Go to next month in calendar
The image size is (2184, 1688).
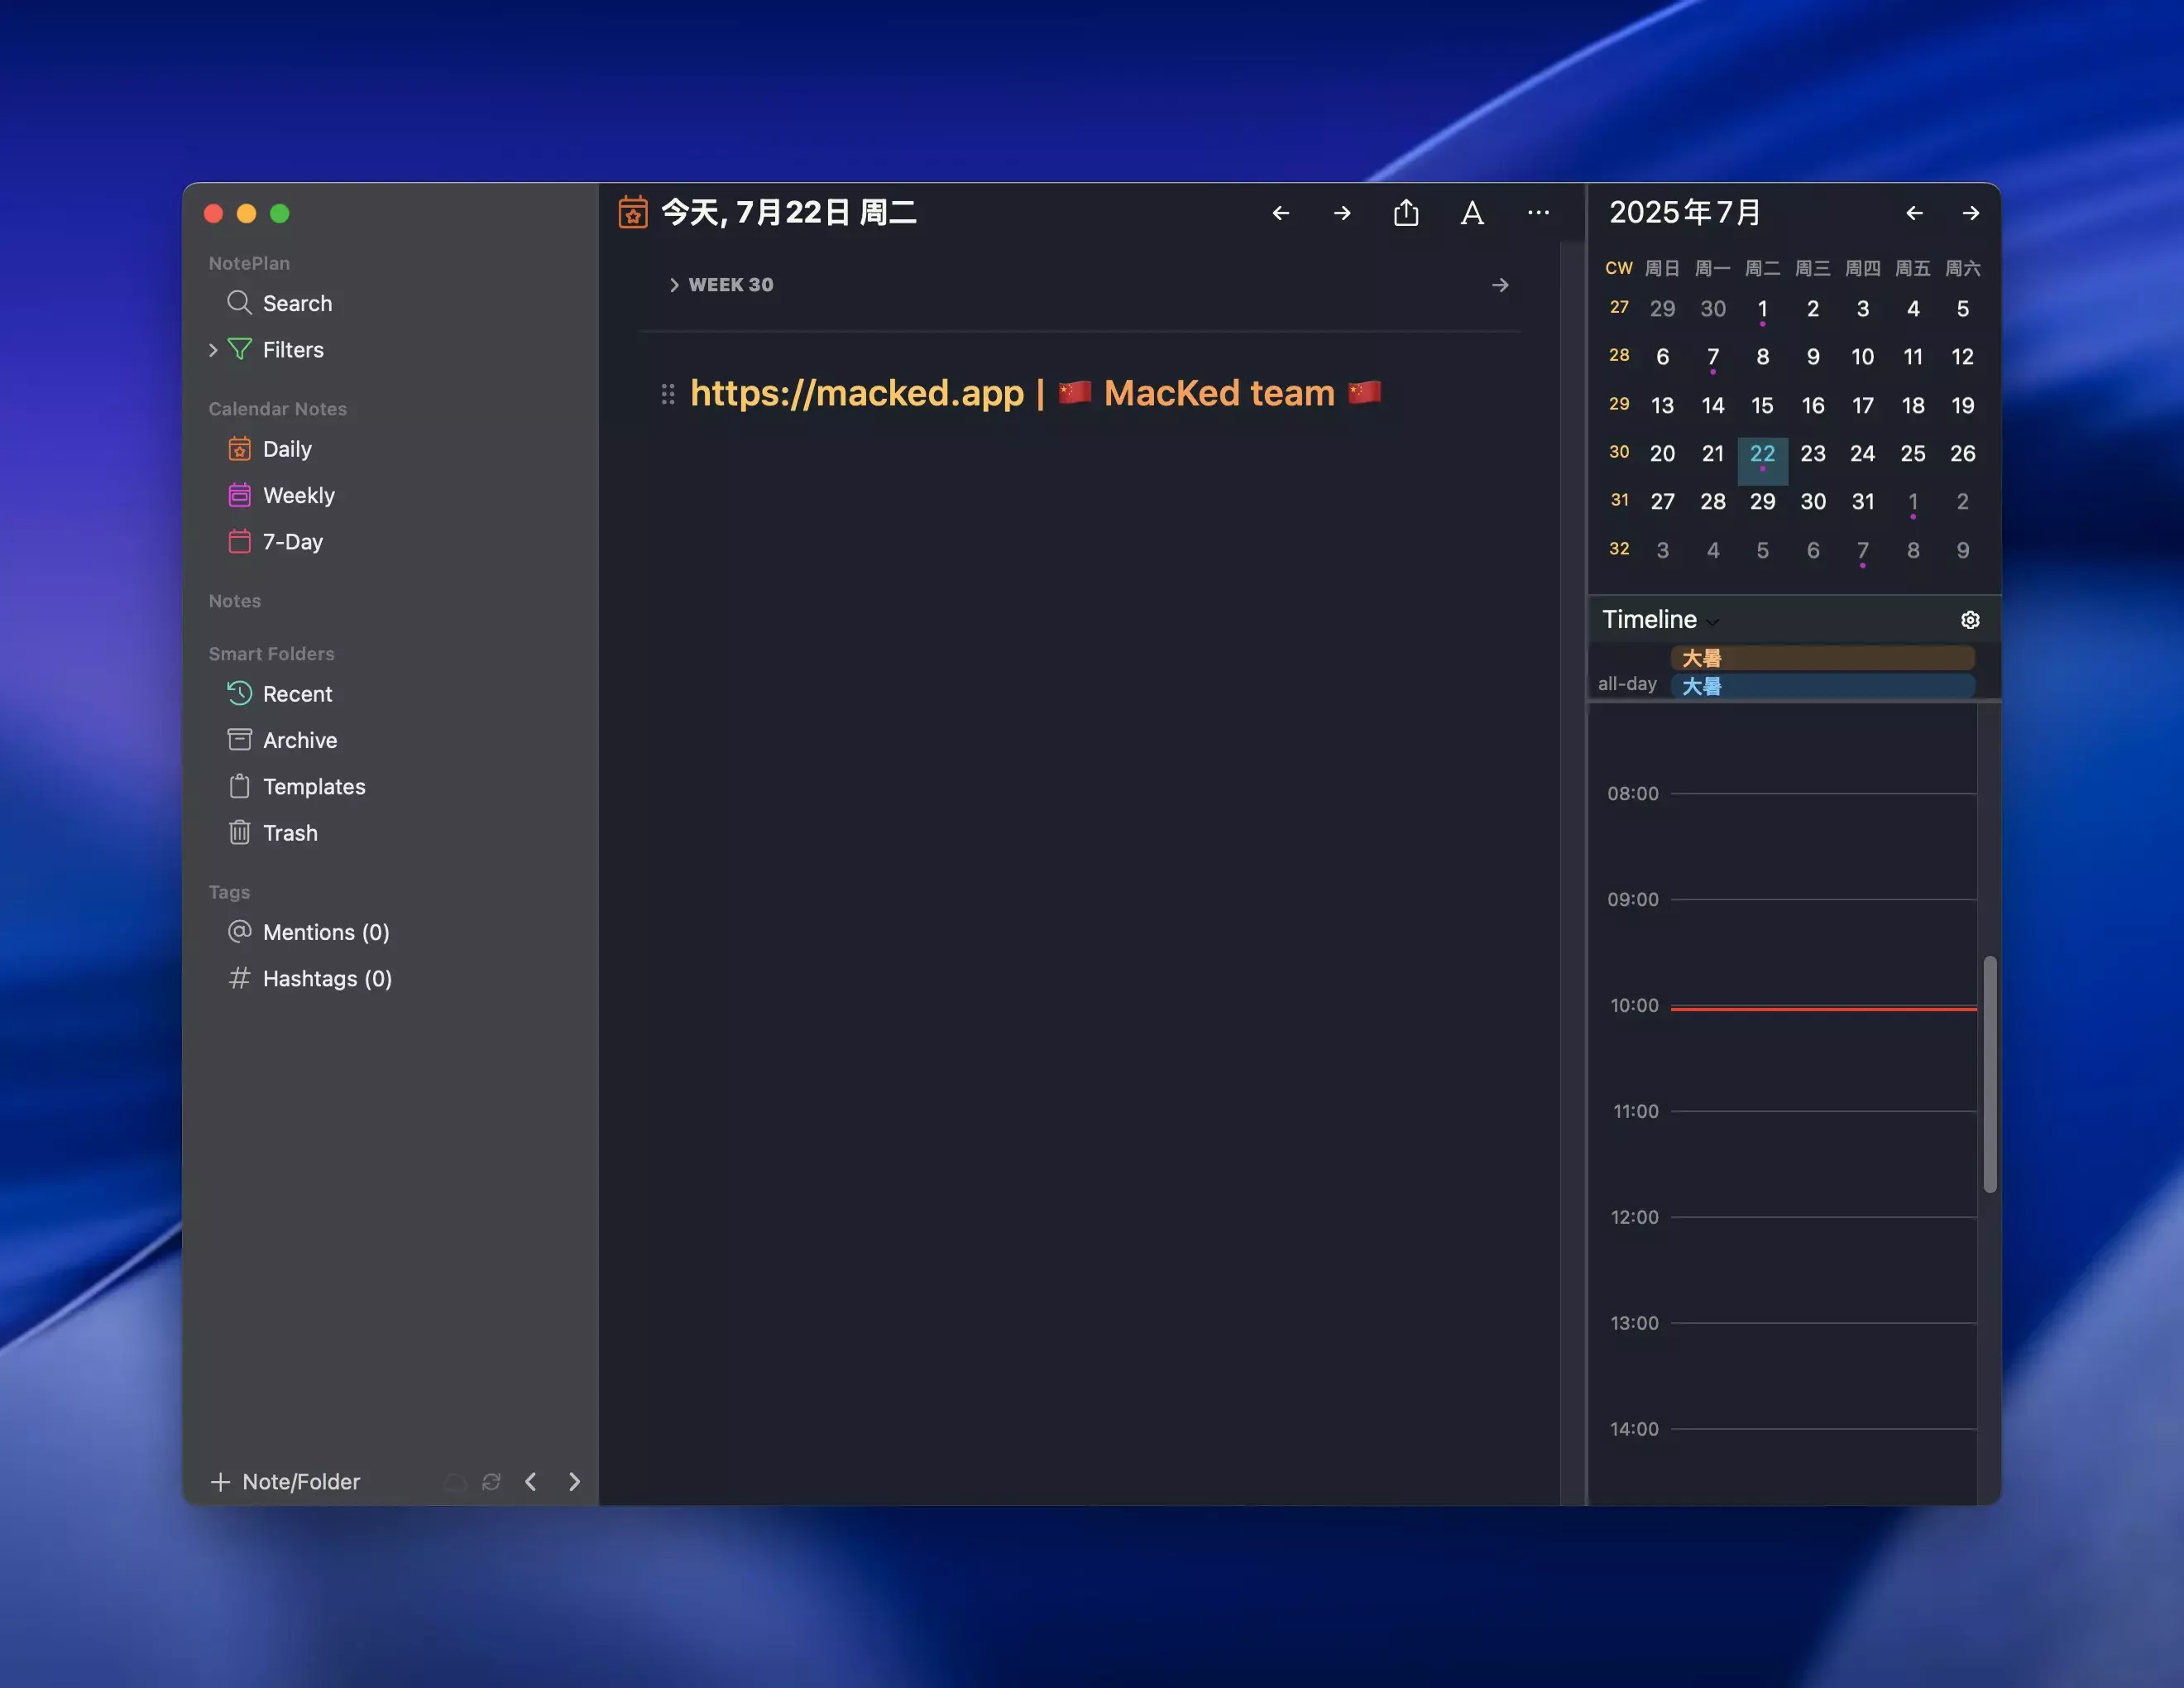click(1970, 213)
